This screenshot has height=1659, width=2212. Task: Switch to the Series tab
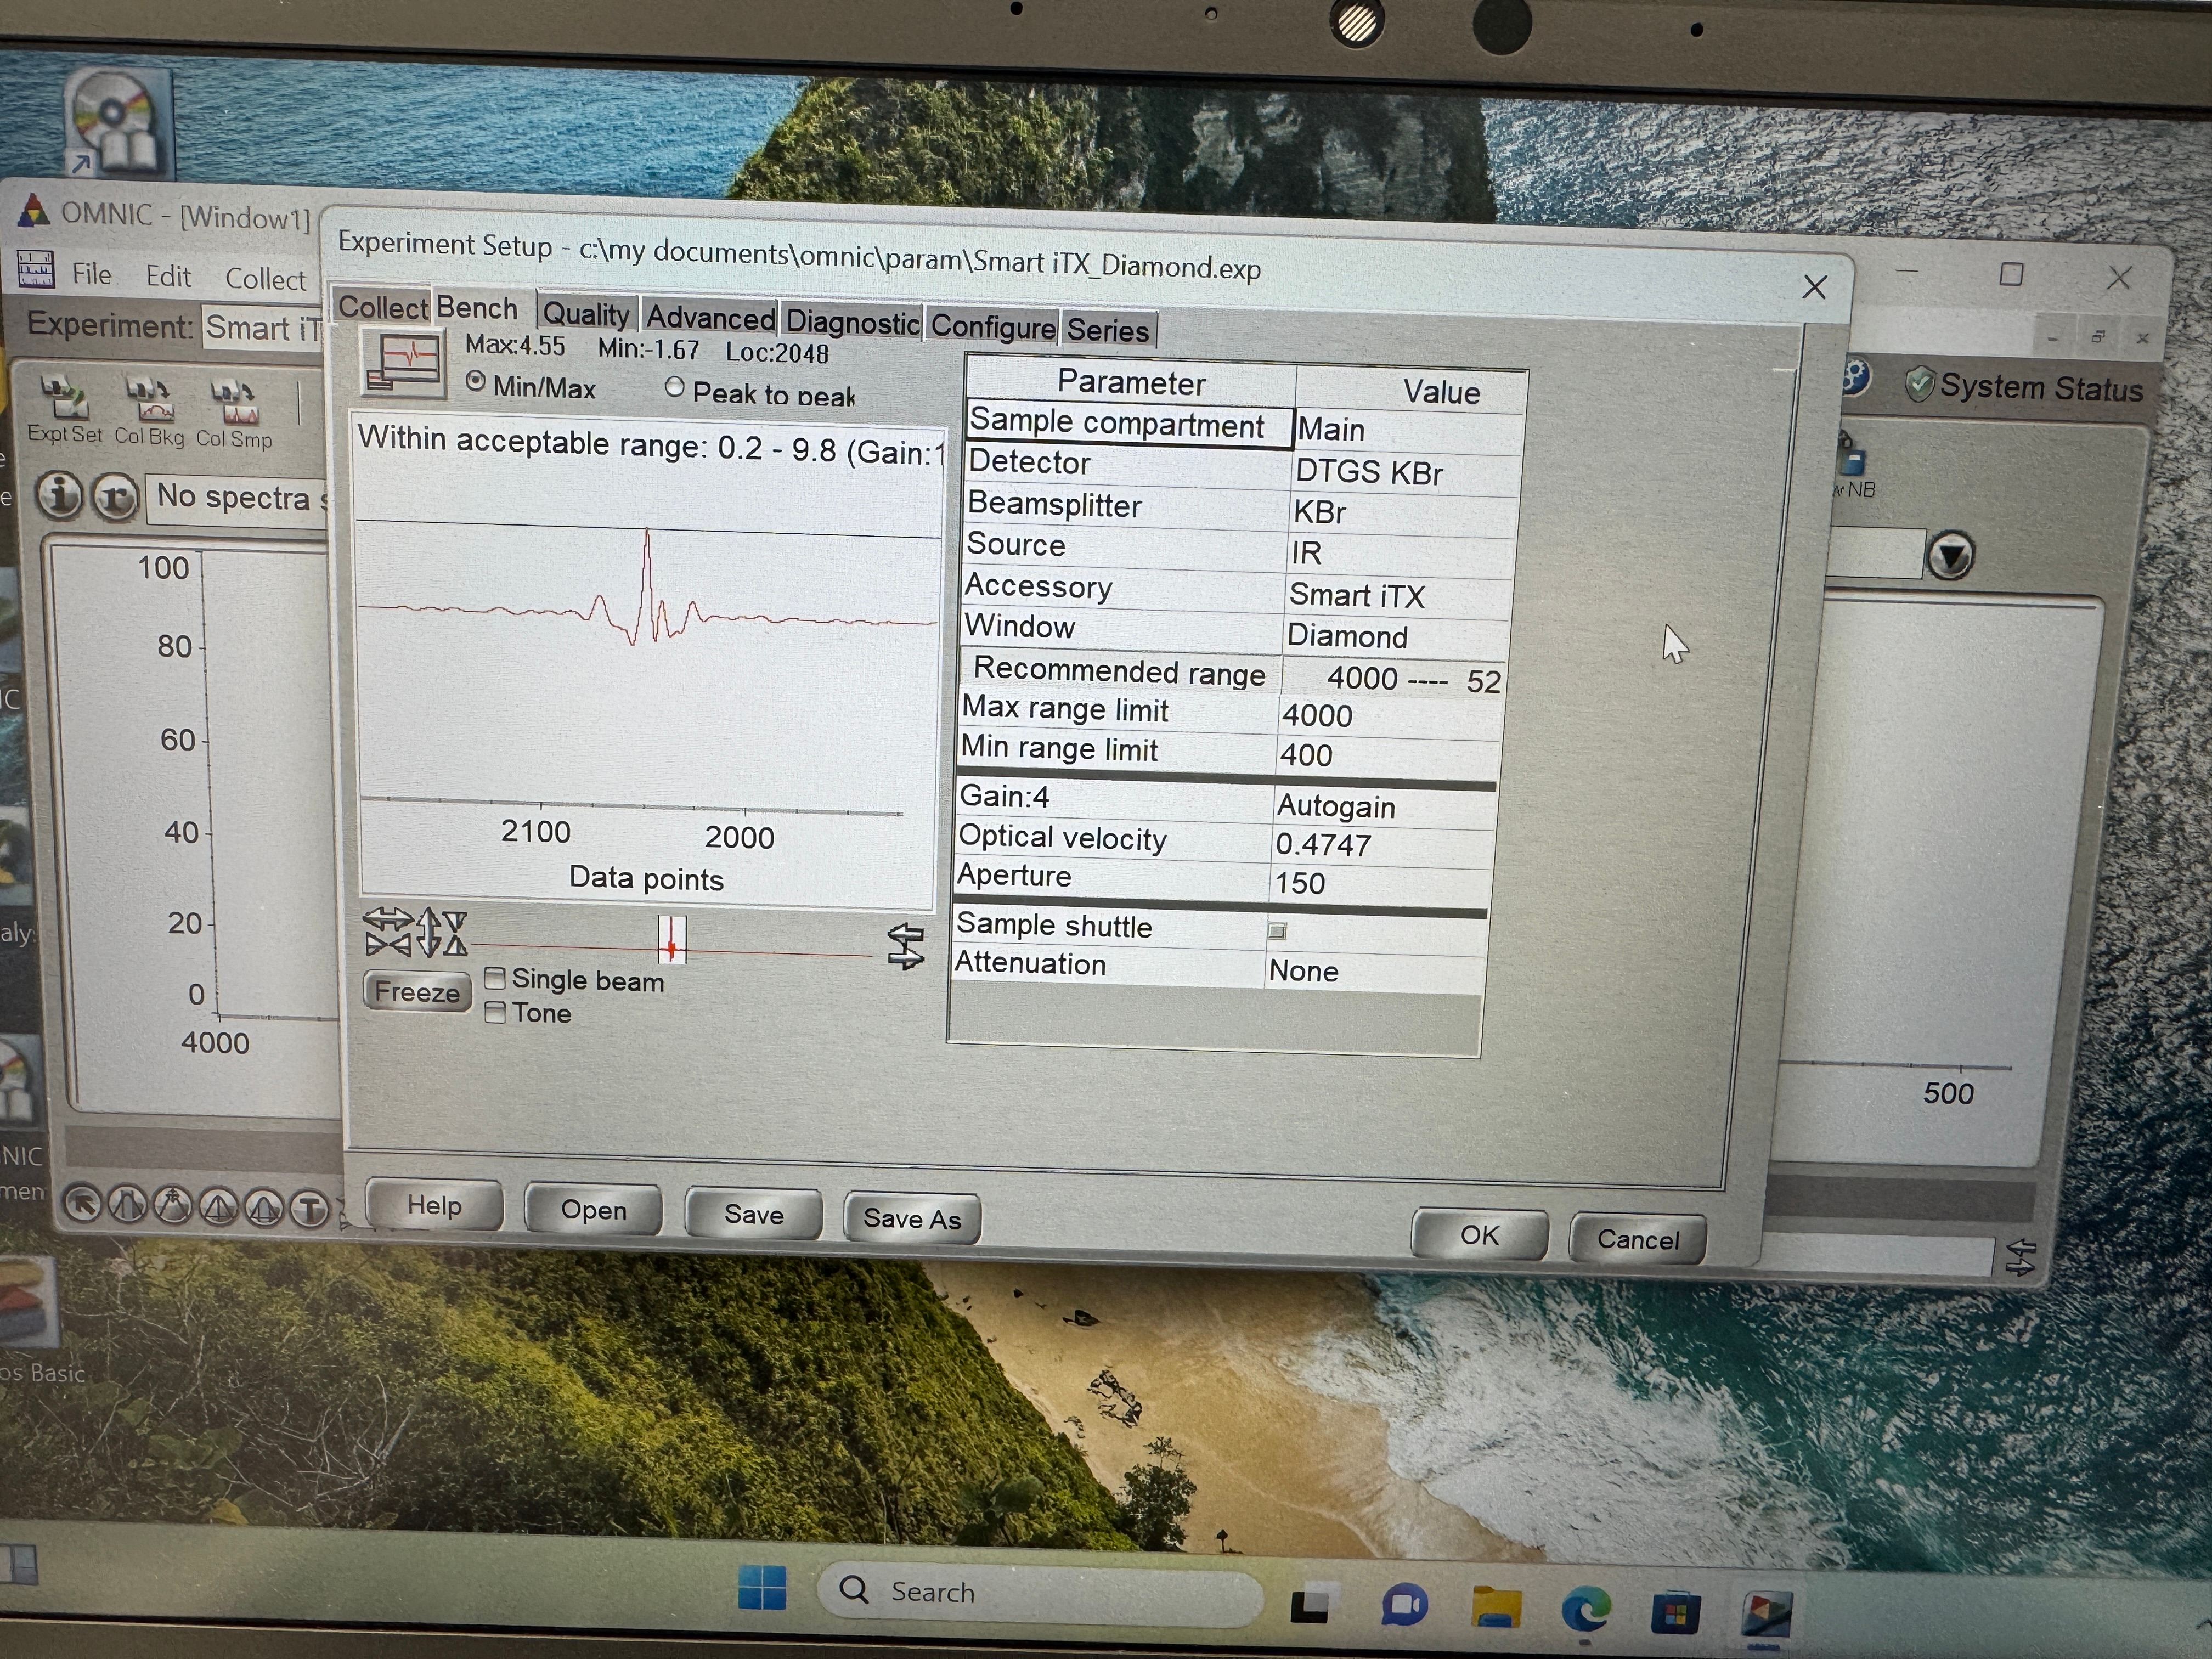1108,330
